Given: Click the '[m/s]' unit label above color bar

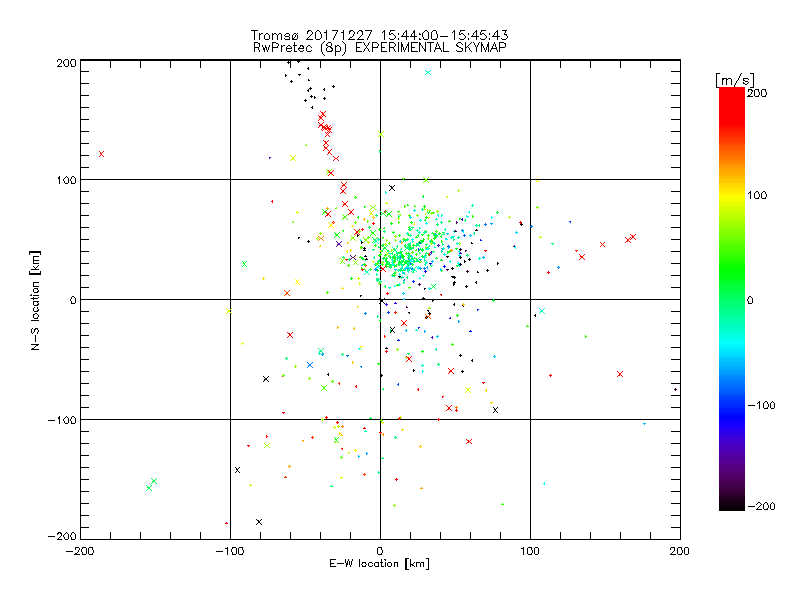Looking at the screenshot, I should [735, 80].
